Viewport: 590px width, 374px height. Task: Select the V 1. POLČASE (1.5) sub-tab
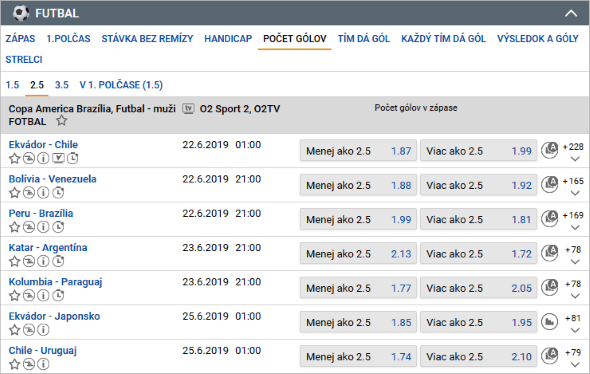(121, 85)
